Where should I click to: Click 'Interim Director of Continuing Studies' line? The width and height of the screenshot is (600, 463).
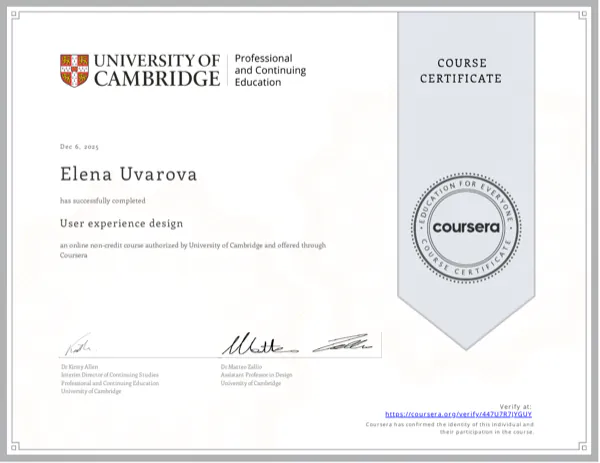click(x=110, y=375)
